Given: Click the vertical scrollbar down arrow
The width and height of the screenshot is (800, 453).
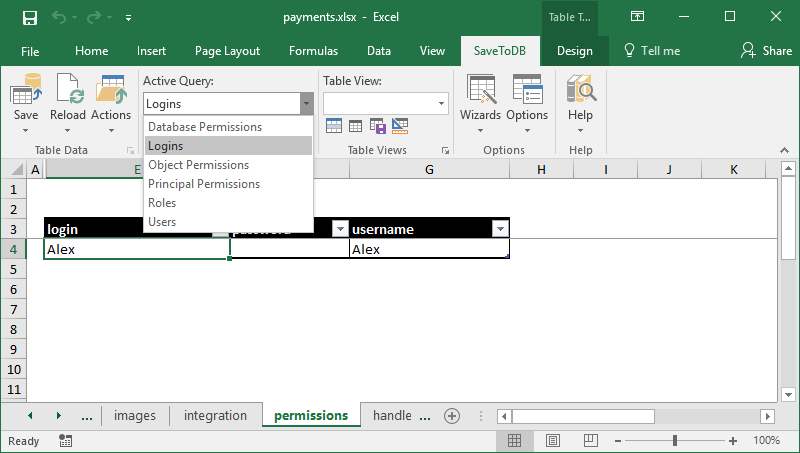Looking at the screenshot, I should 788,394.
